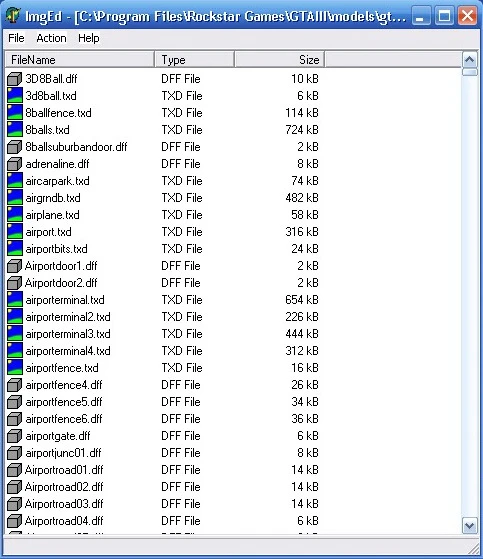Screen dimensions: 483x559
Task: Select the Airportroad04.dff file name
Action: pyautogui.click(x=64, y=521)
